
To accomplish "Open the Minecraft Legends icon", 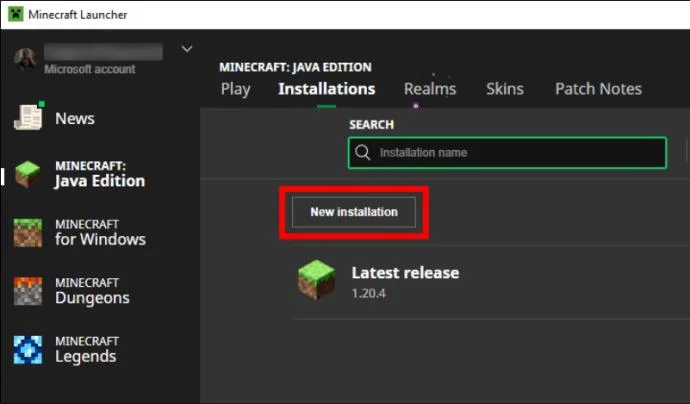I will click(x=28, y=350).
